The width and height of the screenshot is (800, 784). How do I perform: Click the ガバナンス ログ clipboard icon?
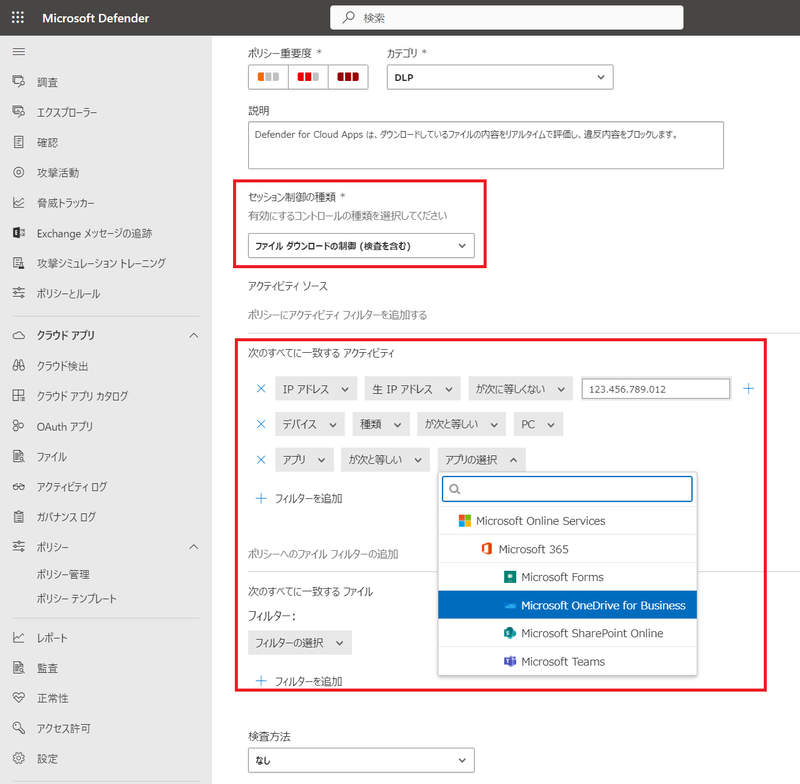click(19, 517)
